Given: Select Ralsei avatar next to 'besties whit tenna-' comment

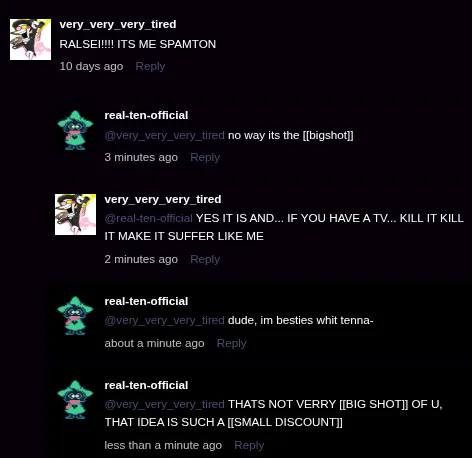Looking at the screenshot, I should (75, 316).
